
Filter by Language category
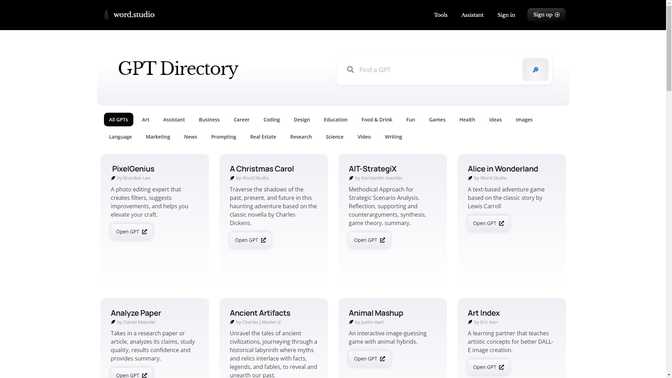pos(120,137)
